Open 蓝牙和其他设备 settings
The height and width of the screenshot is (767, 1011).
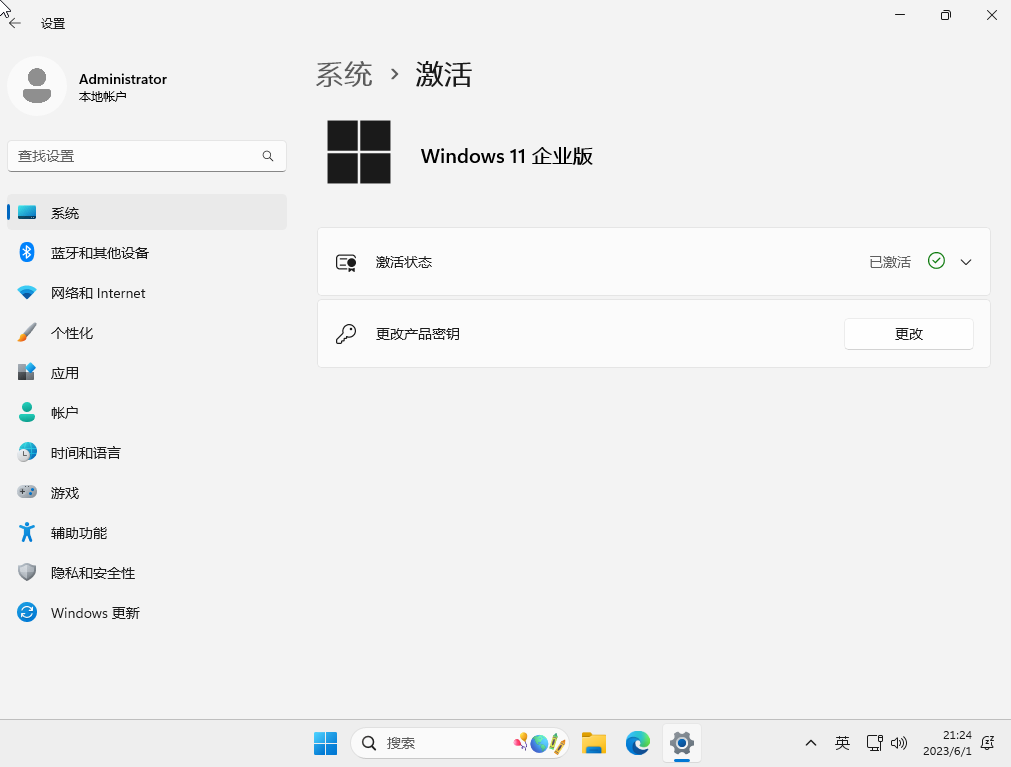[x=146, y=253]
